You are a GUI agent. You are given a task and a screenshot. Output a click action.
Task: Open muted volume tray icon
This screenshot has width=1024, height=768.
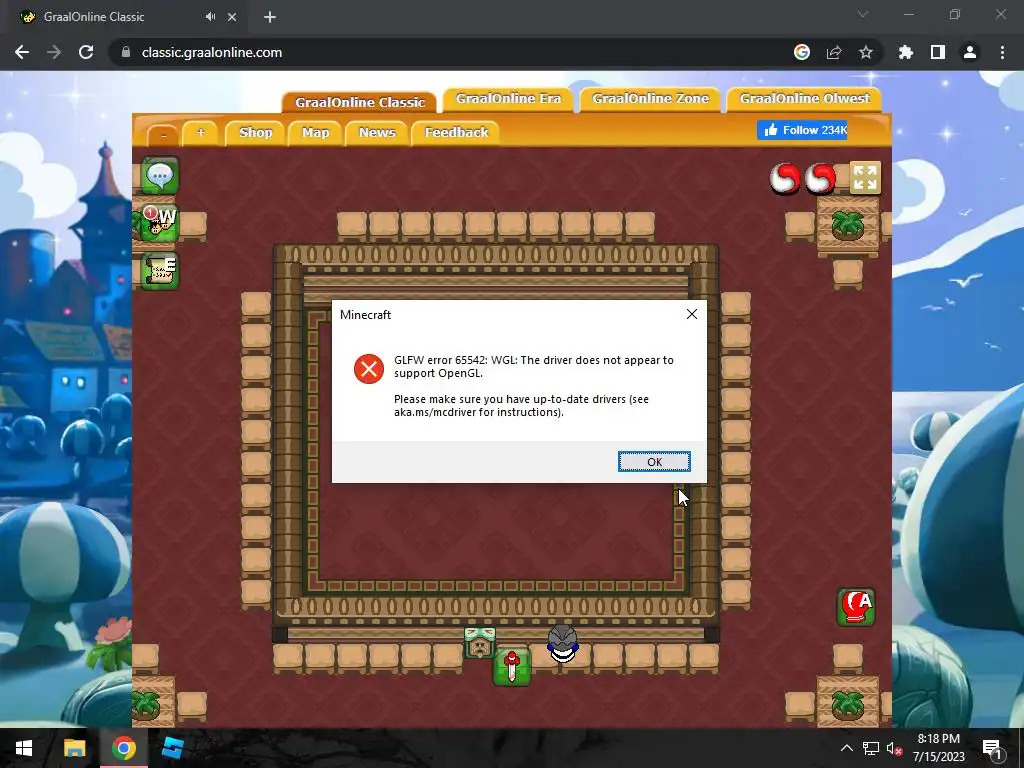point(893,748)
